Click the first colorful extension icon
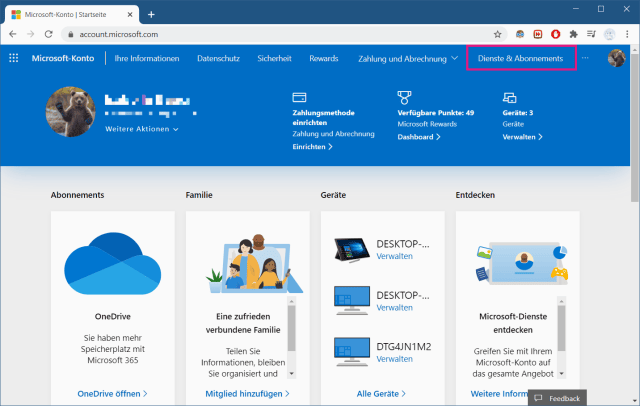The image size is (640, 406). click(520, 34)
